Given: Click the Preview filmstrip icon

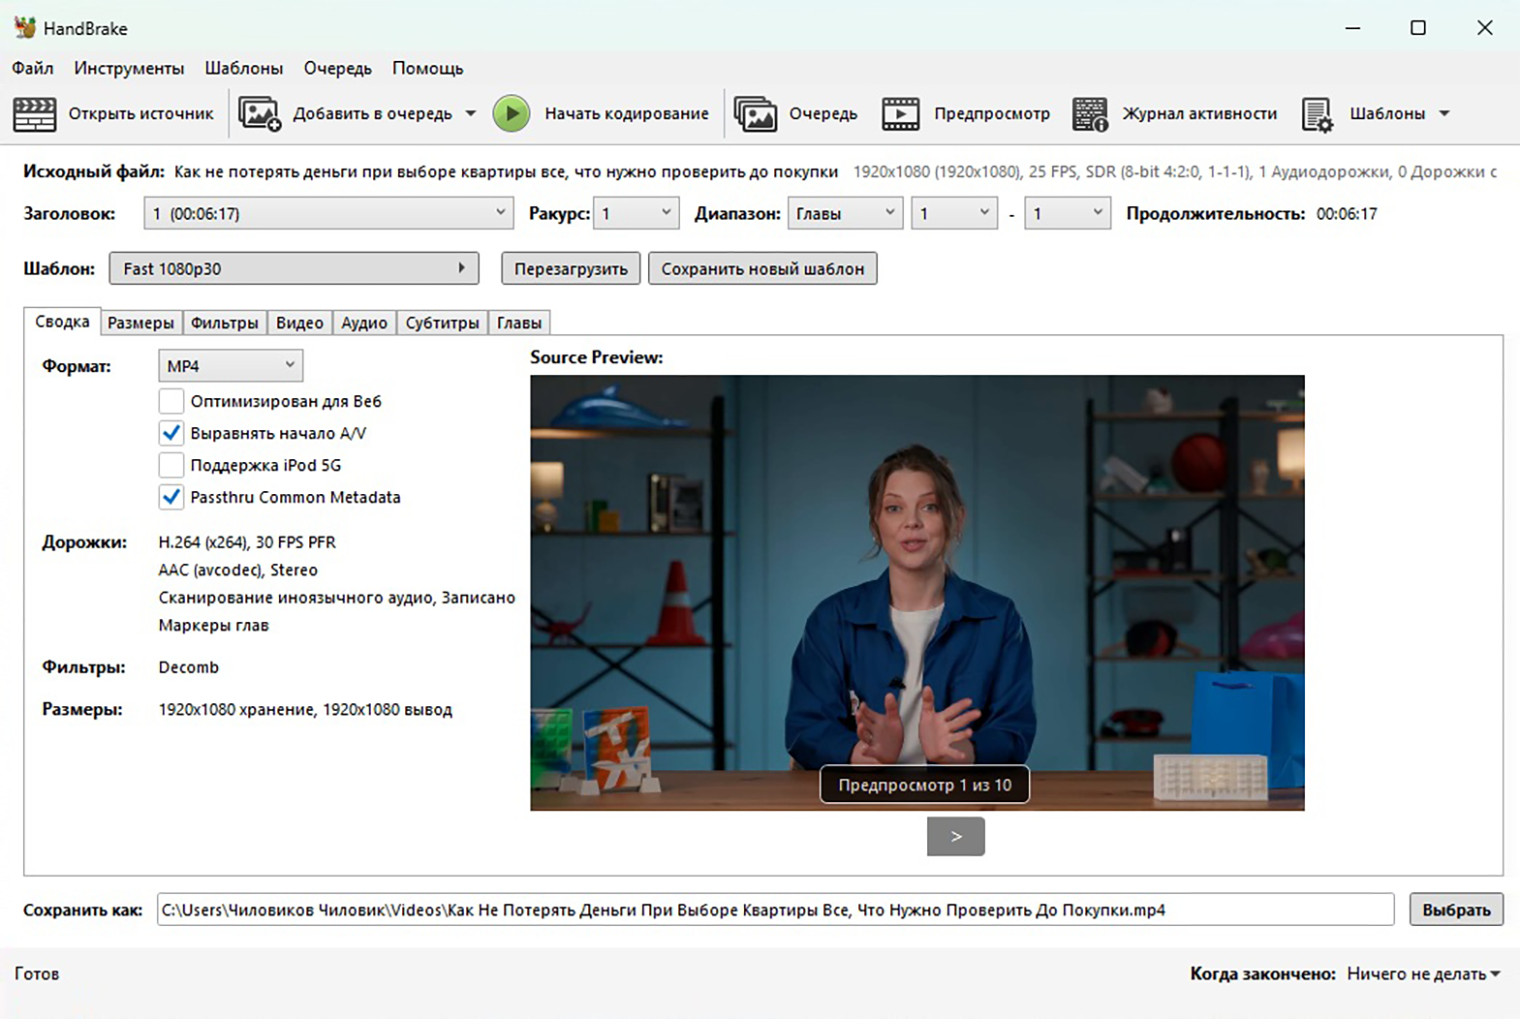Looking at the screenshot, I should [x=900, y=114].
